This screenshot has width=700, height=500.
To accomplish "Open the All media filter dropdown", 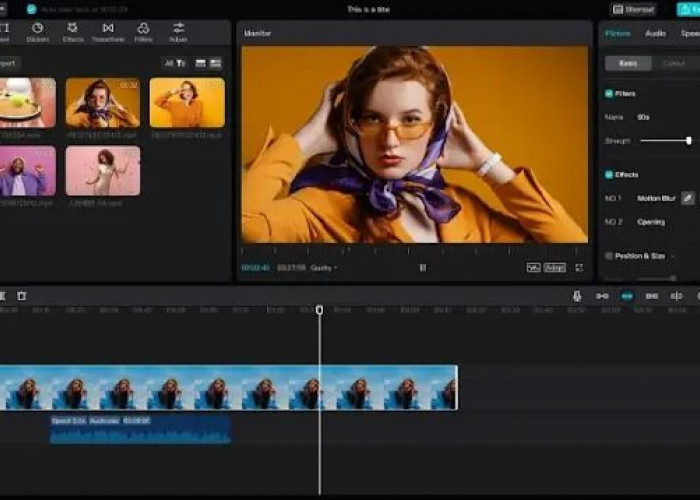I will coord(175,63).
